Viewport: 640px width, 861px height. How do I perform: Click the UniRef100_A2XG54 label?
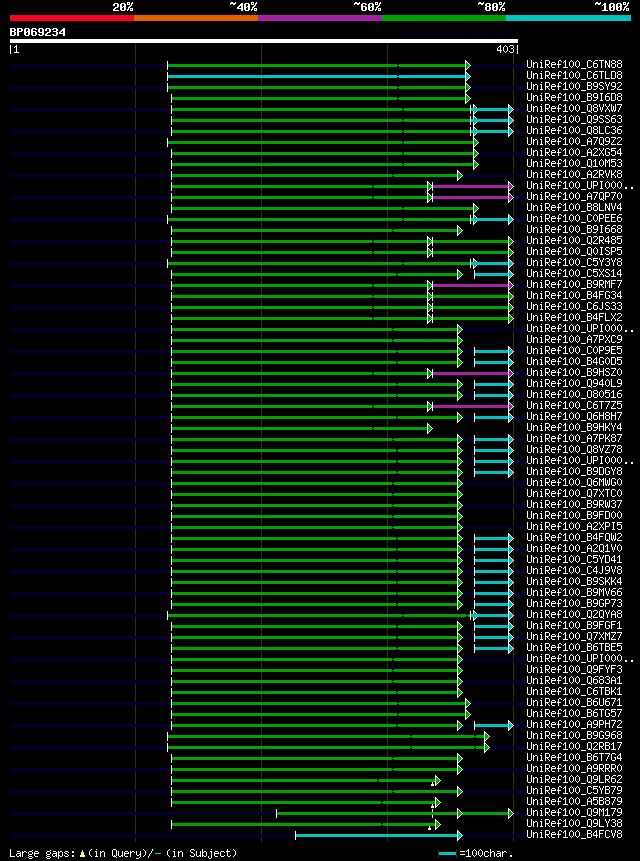[x=574, y=152]
